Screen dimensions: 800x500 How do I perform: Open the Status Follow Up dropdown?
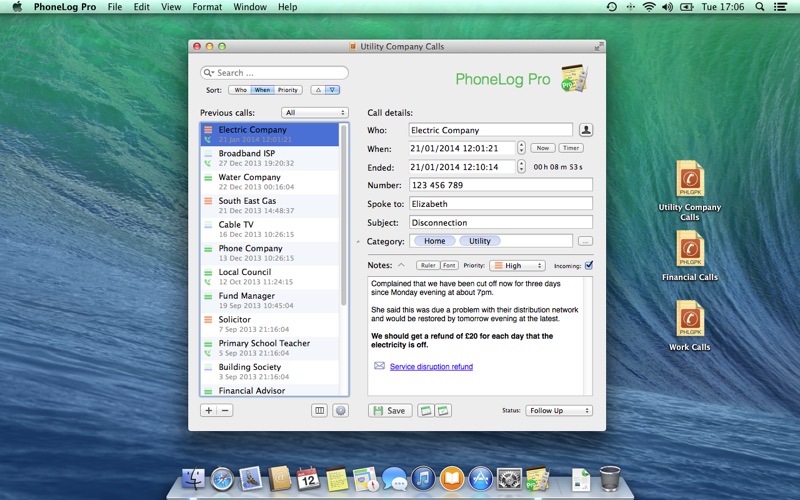[x=559, y=410]
